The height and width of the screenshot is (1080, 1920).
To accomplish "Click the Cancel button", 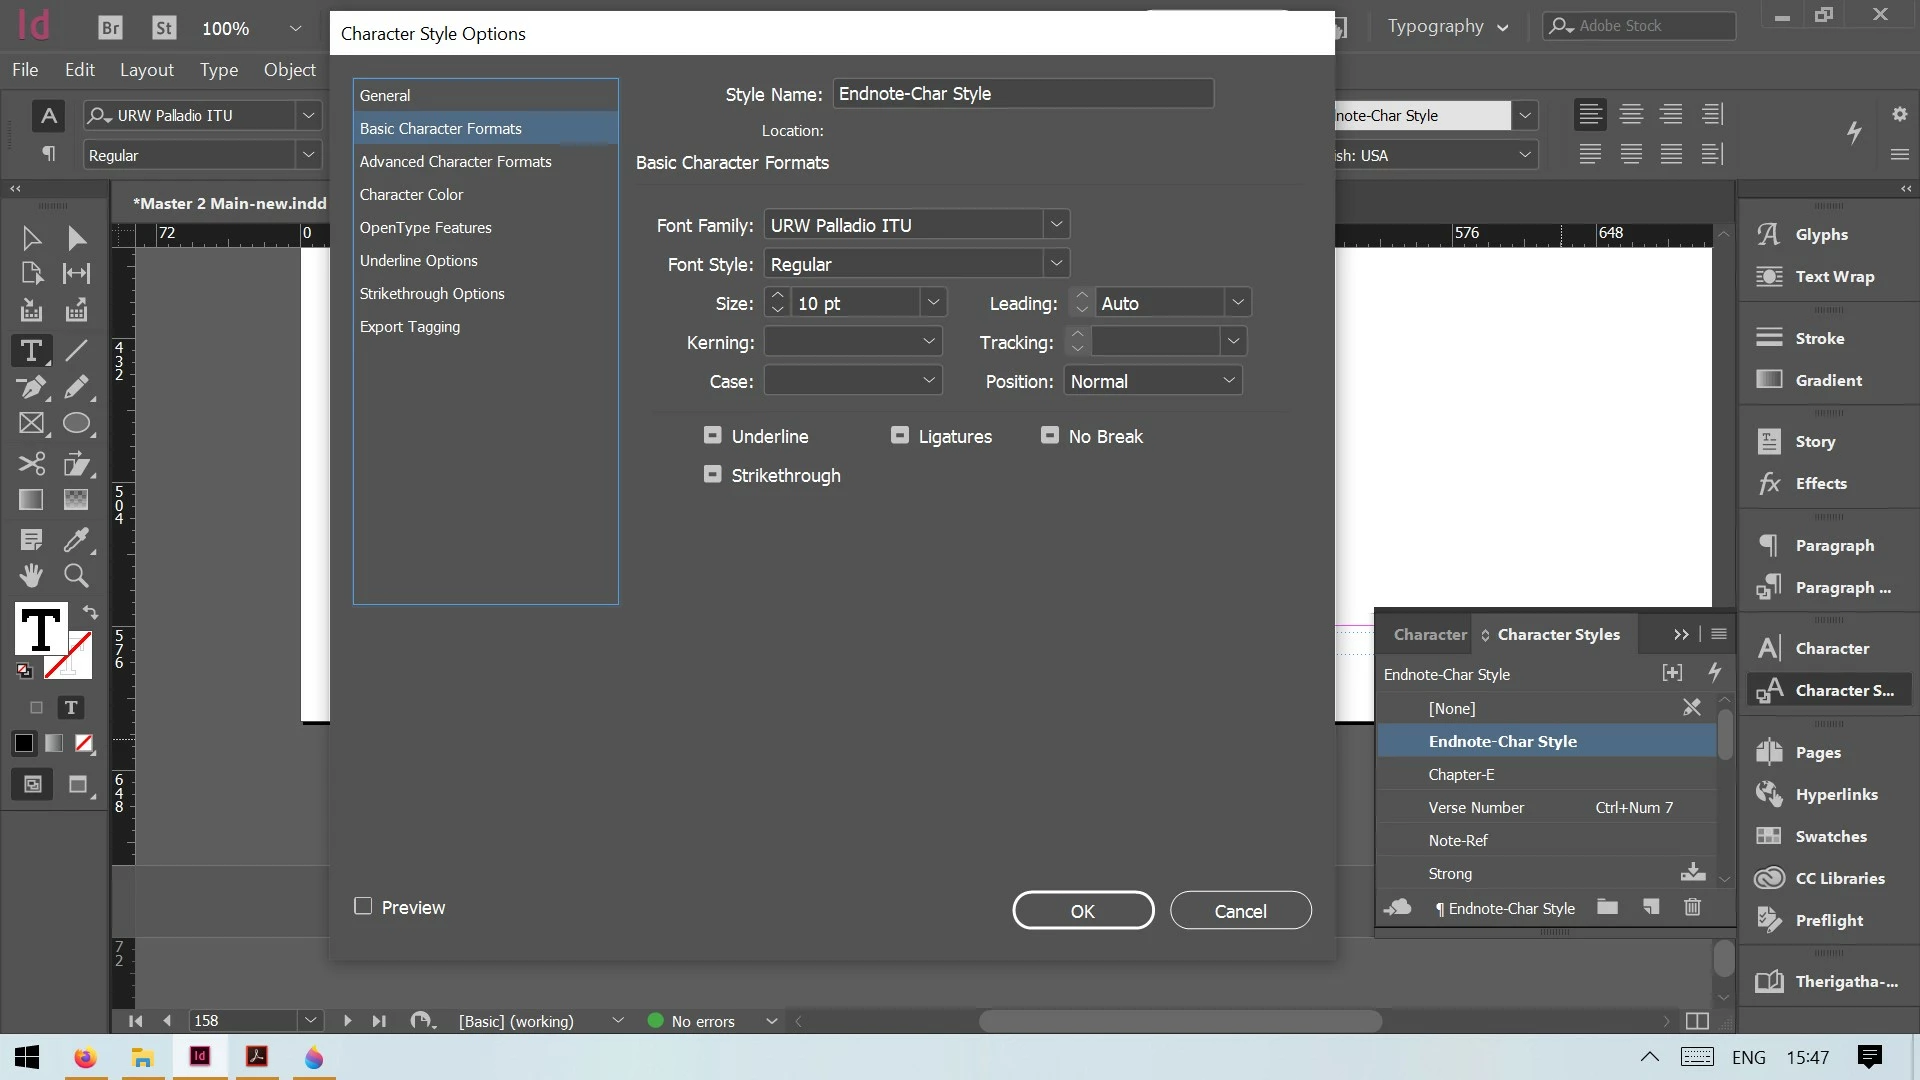I will tap(1240, 910).
